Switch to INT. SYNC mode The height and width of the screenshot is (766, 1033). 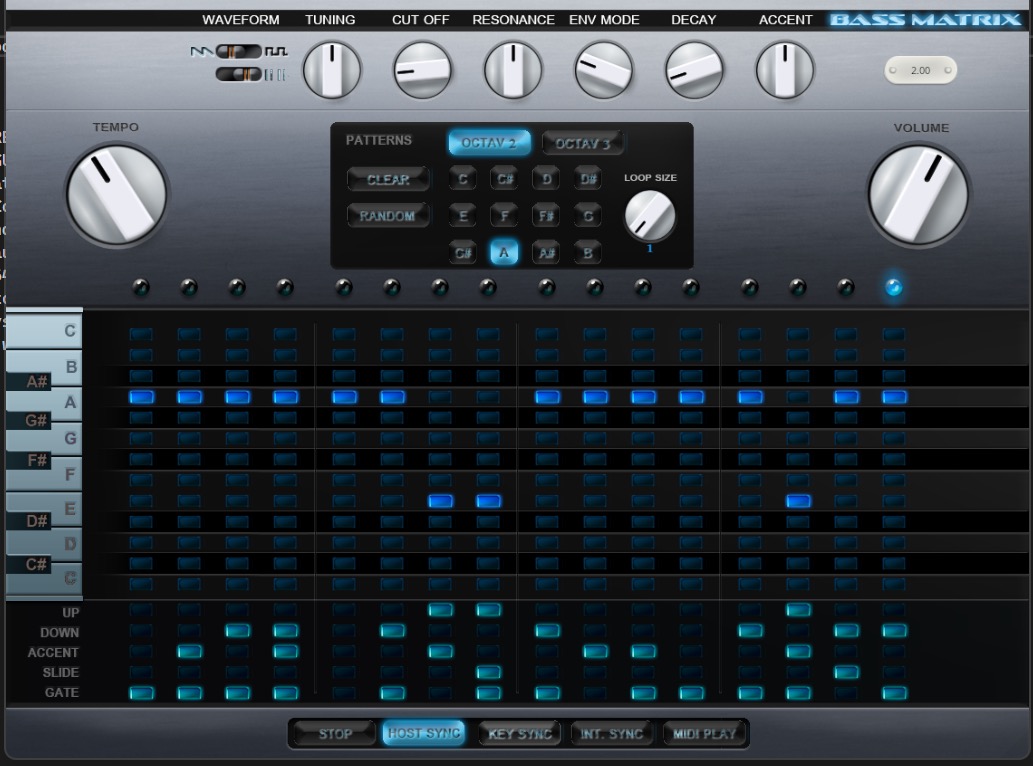[611, 733]
